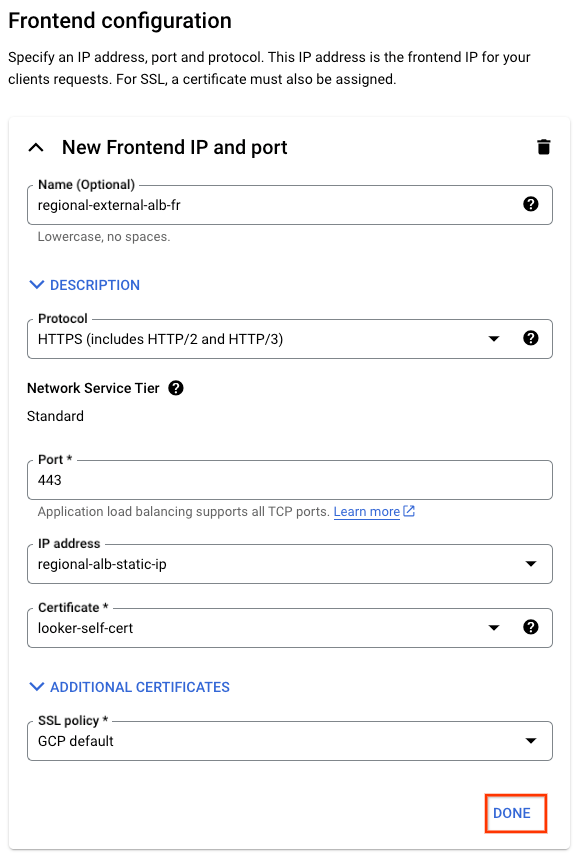Open help icon beside Protocol dropdown
This screenshot has width=577, height=864.
(x=530, y=338)
